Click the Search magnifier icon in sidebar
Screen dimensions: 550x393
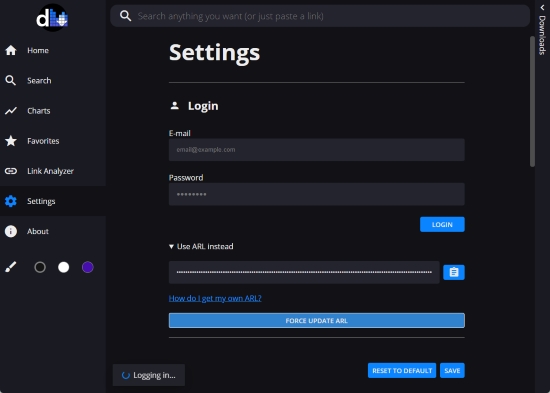pos(11,80)
